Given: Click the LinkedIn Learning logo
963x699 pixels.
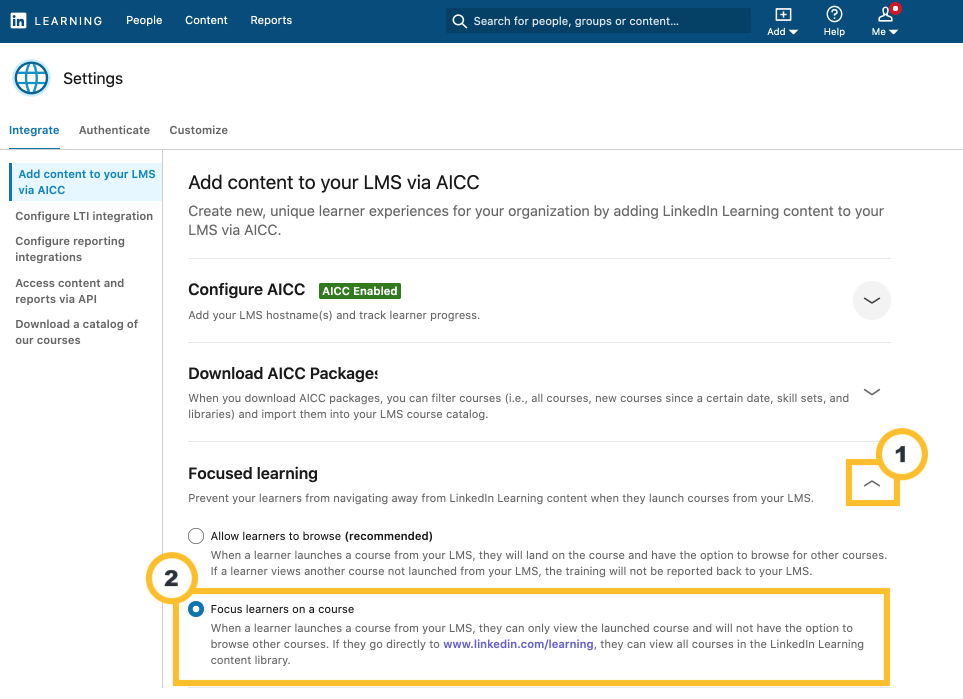Looking at the screenshot, I should pyautogui.click(x=56, y=20).
